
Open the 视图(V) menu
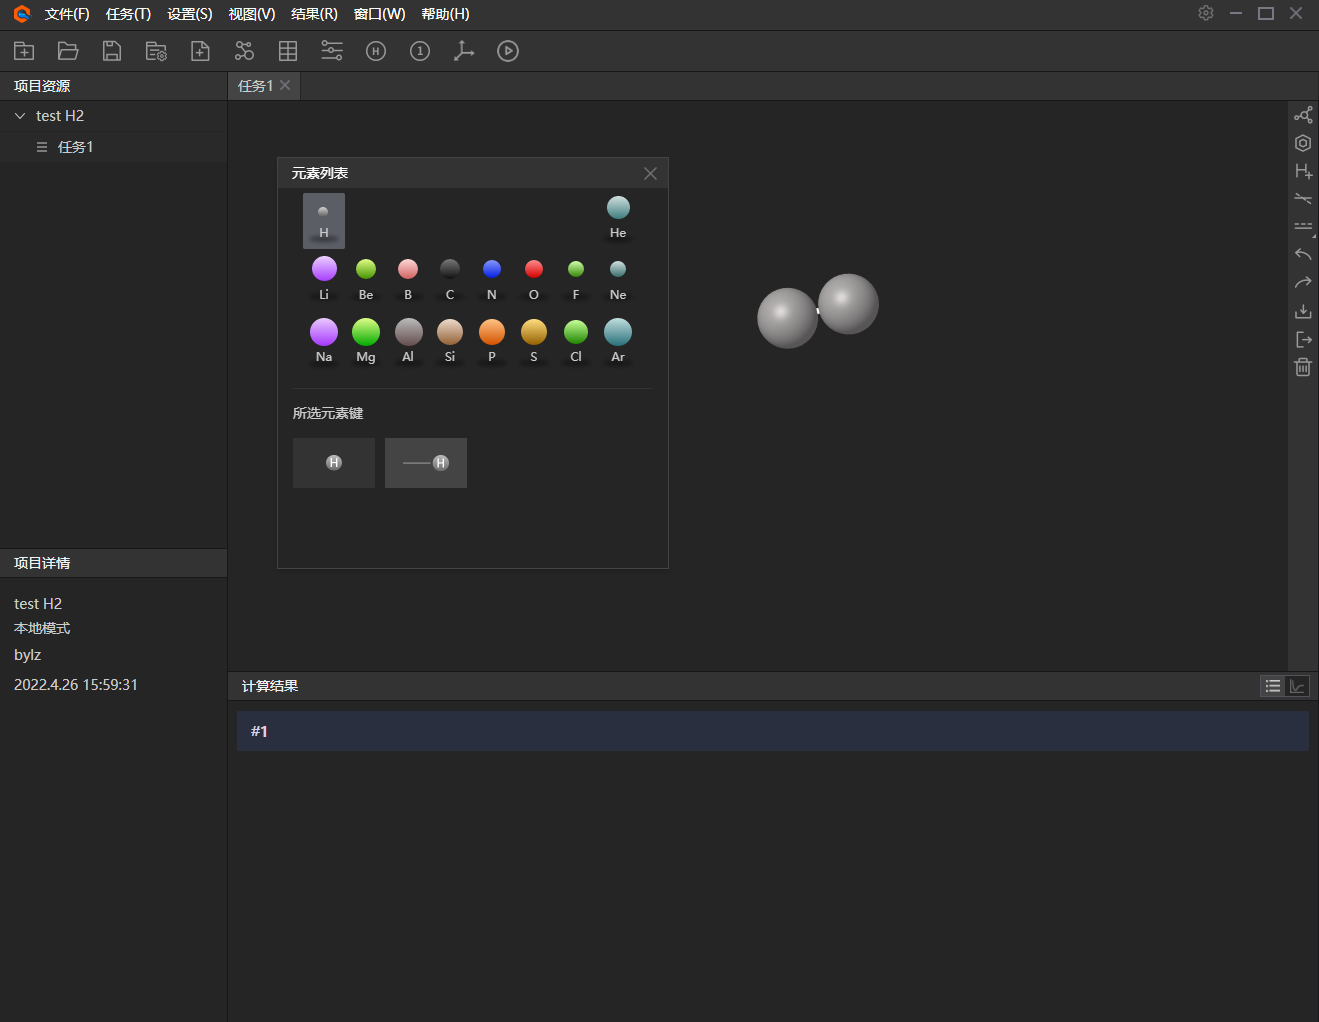(x=252, y=14)
